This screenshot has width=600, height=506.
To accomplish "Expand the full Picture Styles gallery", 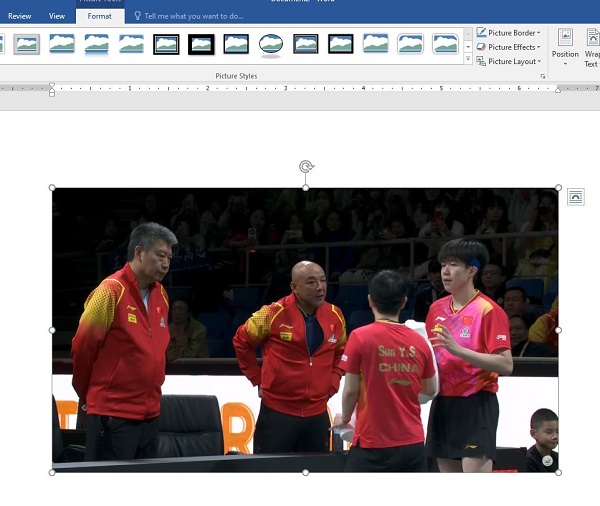I will [468, 59].
